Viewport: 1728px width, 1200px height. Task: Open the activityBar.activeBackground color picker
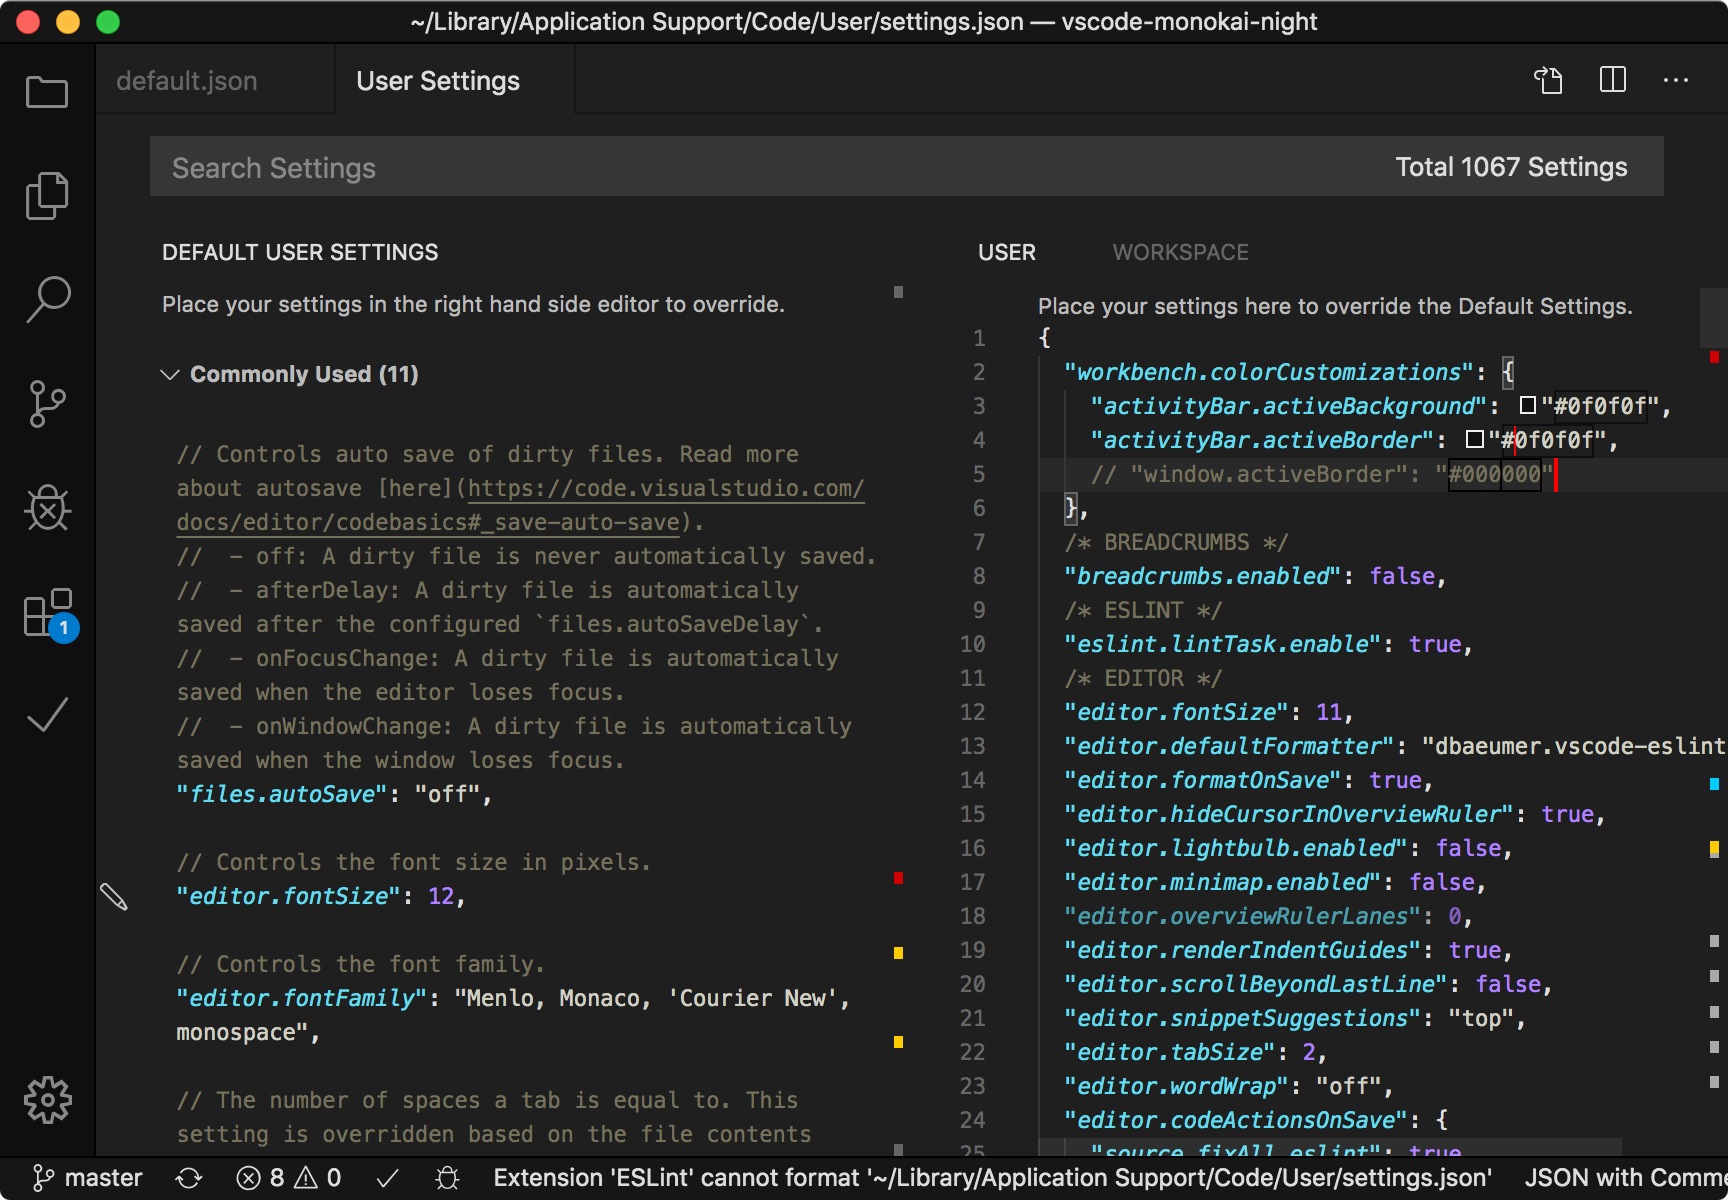1527,406
